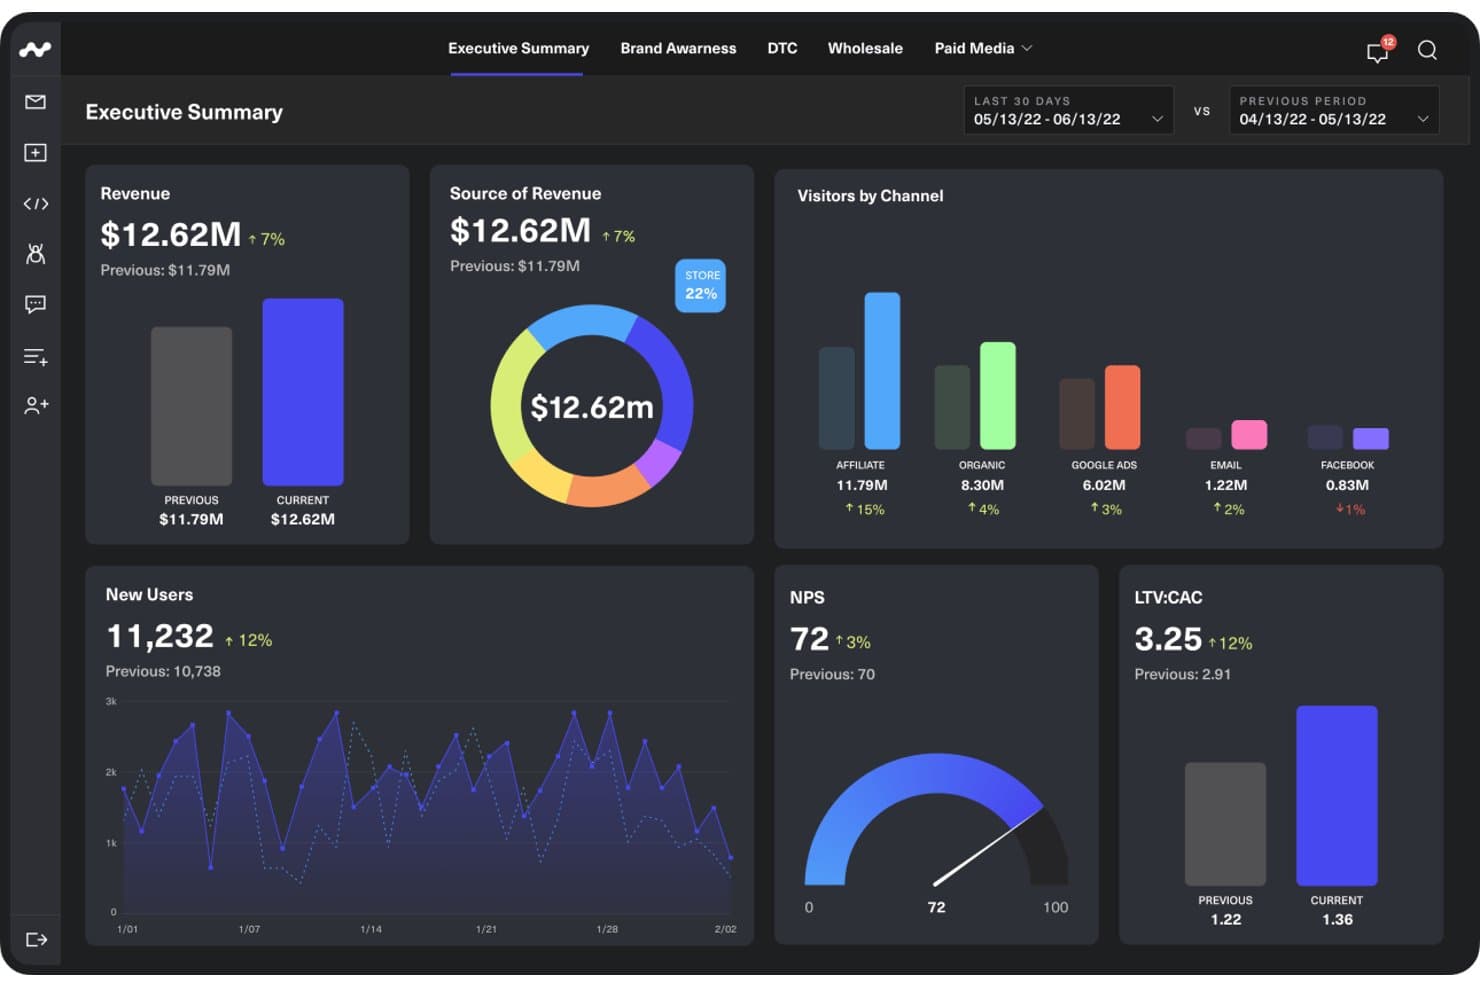
Task: Select the blue Store segment of donut
Action: 582,322
